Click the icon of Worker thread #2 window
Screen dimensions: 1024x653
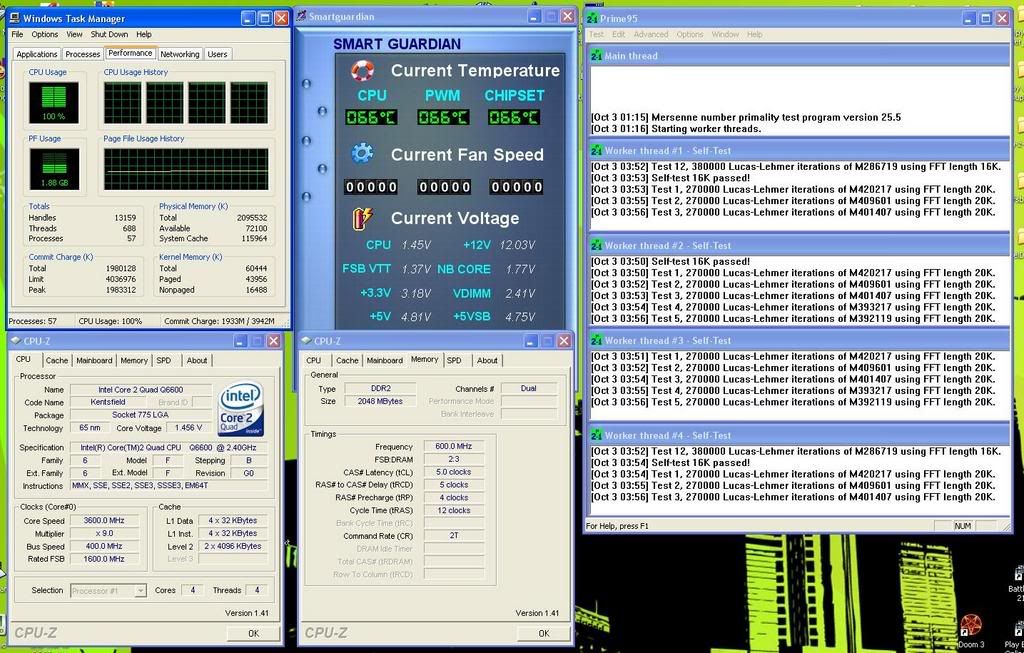pyautogui.click(x=596, y=246)
